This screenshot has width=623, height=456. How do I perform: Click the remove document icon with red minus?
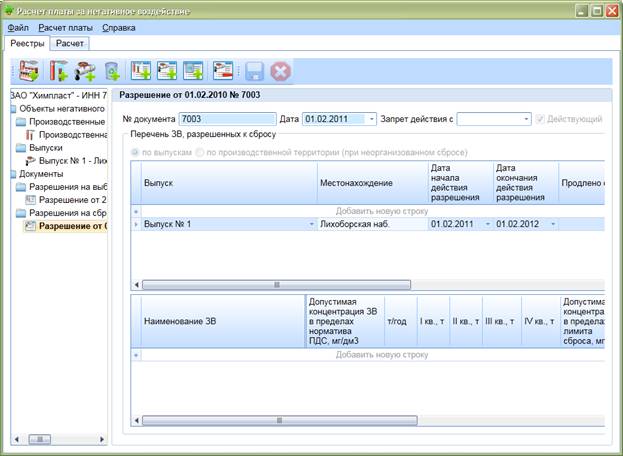pos(223,71)
